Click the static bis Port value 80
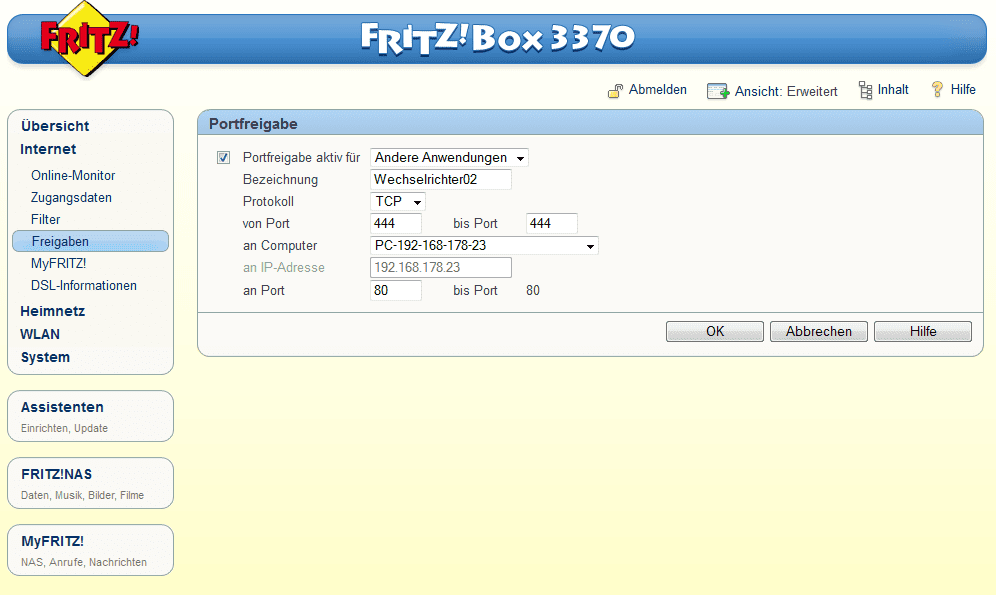This screenshot has width=996, height=595. pyautogui.click(x=533, y=290)
